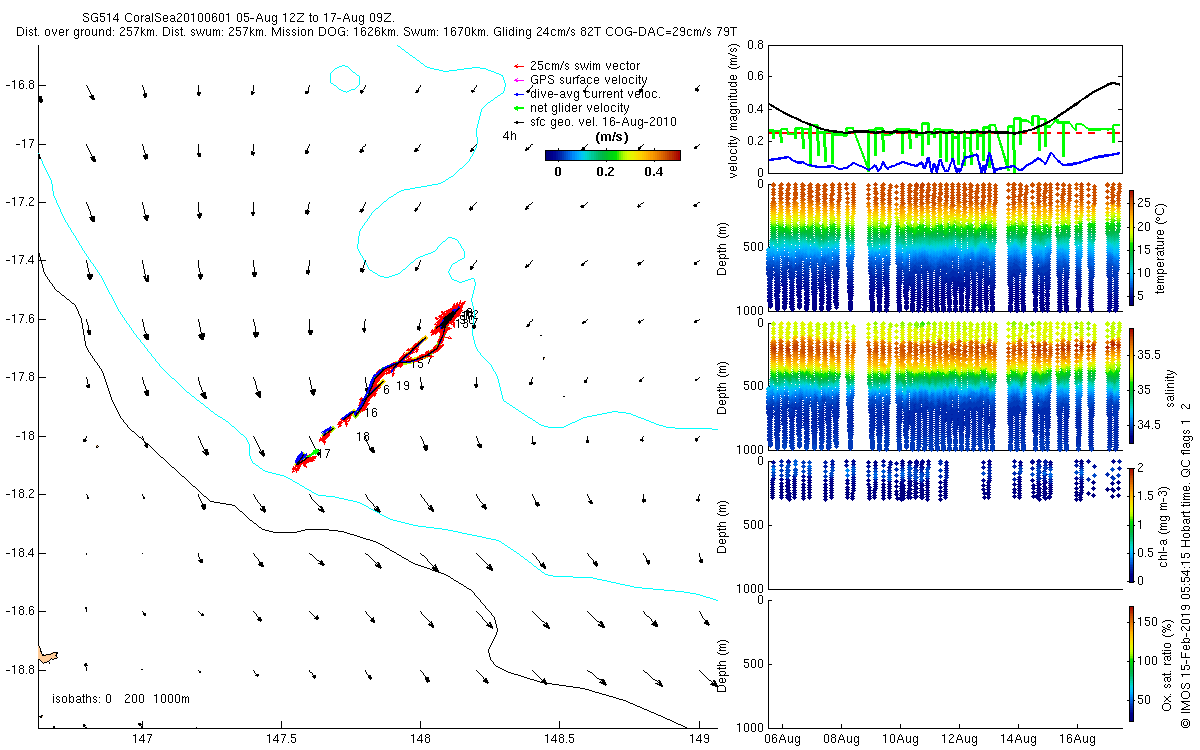
Task: Click the temperature (°C) colorbar
Action: tap(1131, 247)
